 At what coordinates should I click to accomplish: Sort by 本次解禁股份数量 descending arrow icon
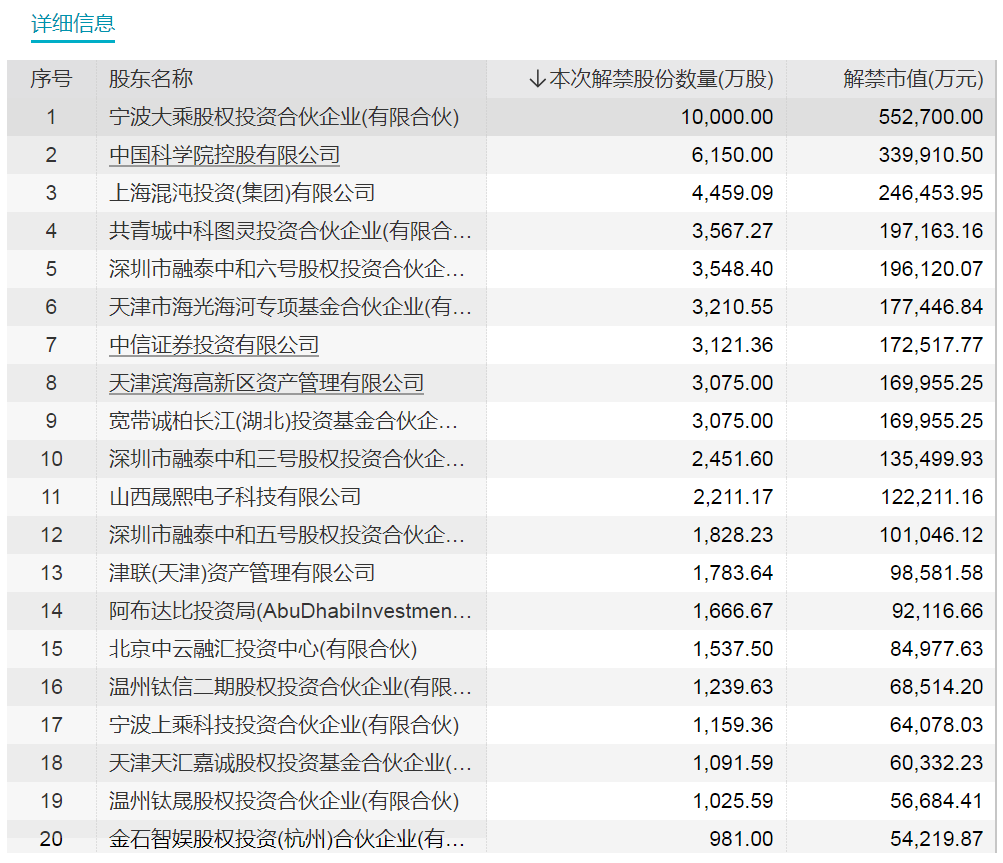click(x=537, y=79)
